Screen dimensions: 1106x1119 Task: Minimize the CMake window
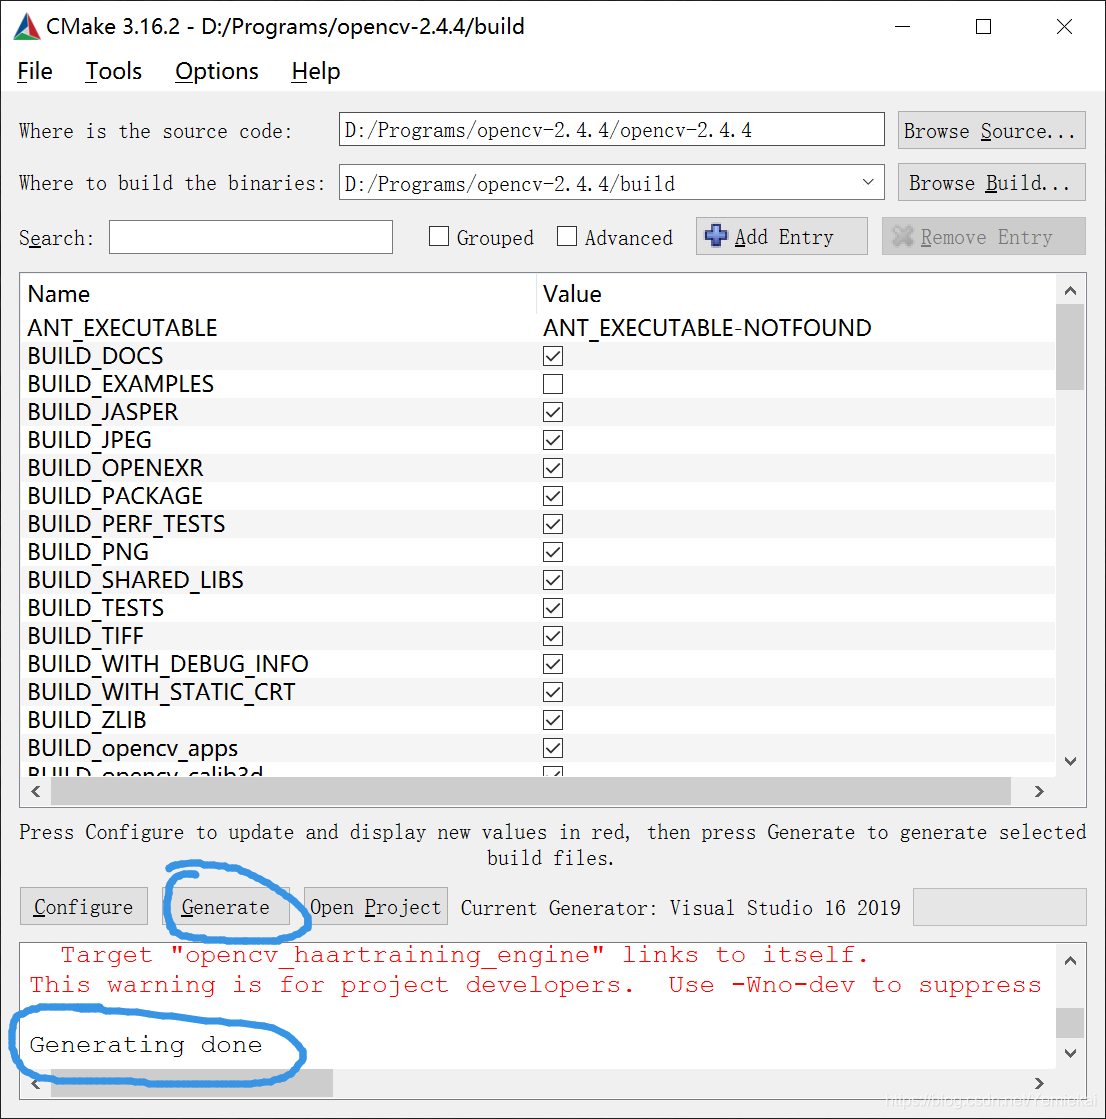(x=903, y=26)
